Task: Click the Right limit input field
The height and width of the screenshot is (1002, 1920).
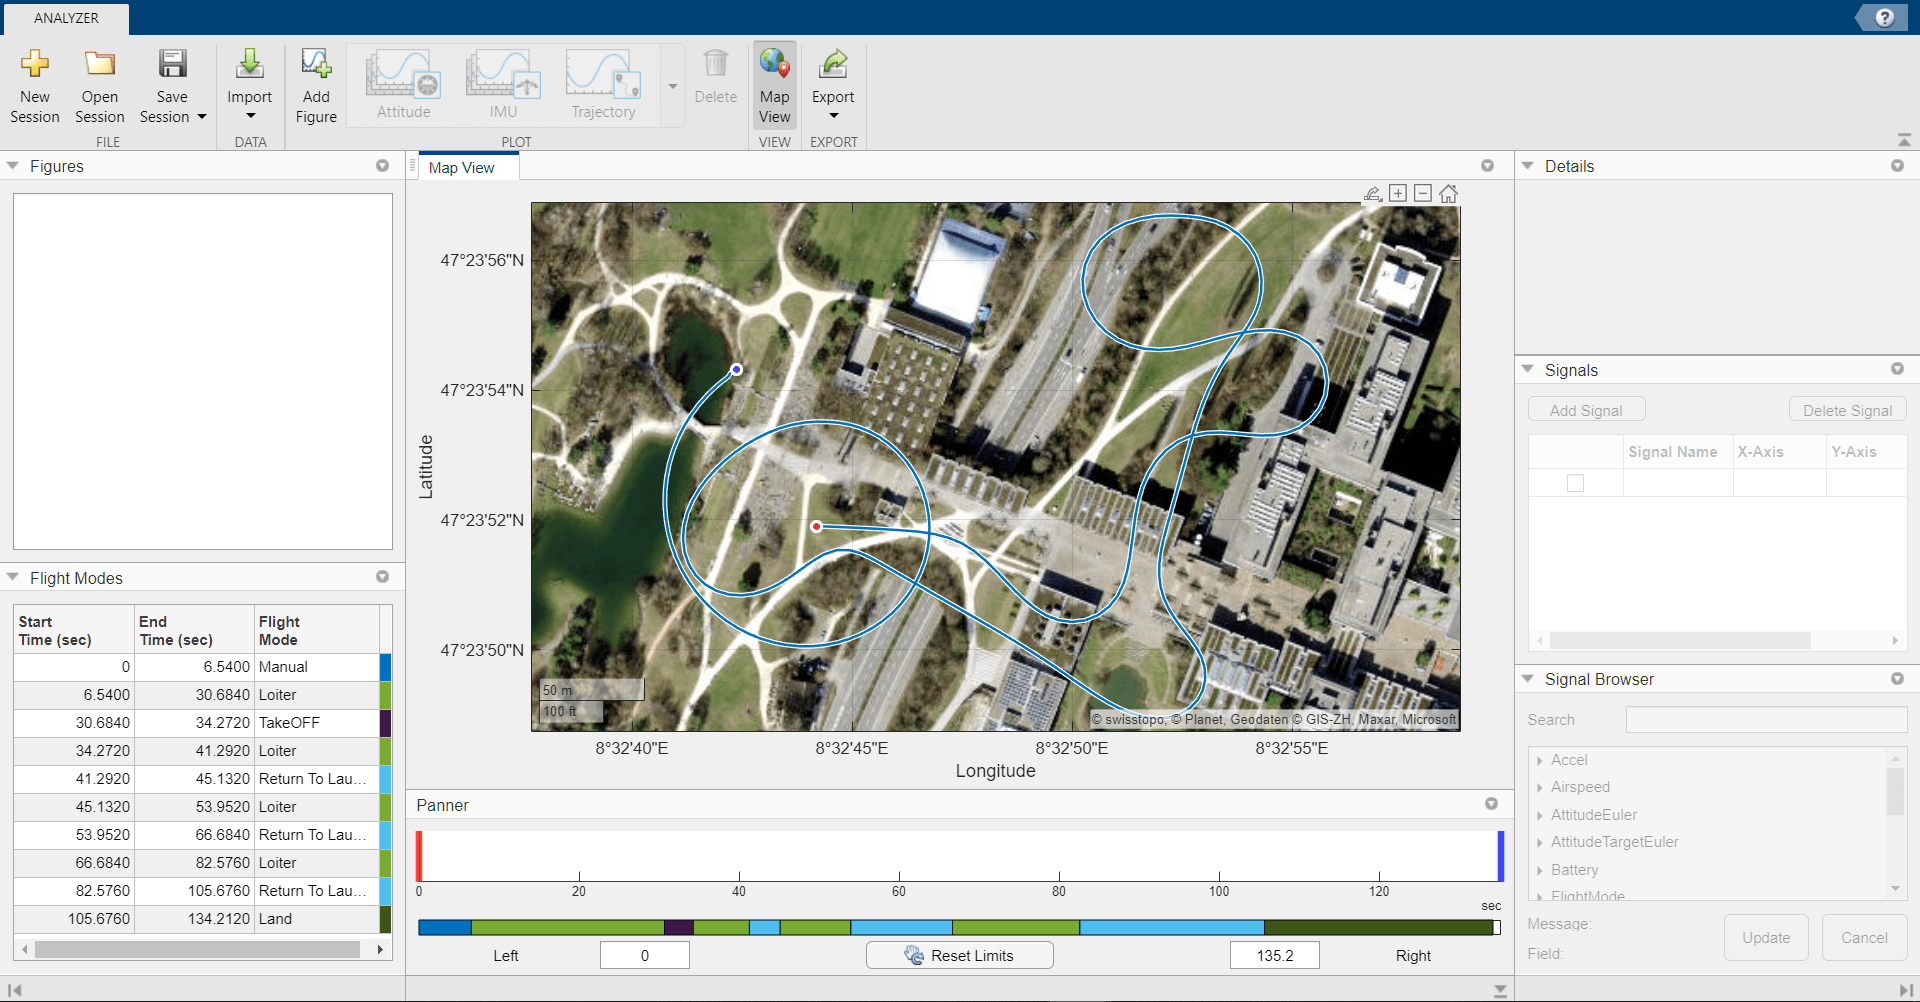Action: pyautogui.click(x=1274, y=955)
